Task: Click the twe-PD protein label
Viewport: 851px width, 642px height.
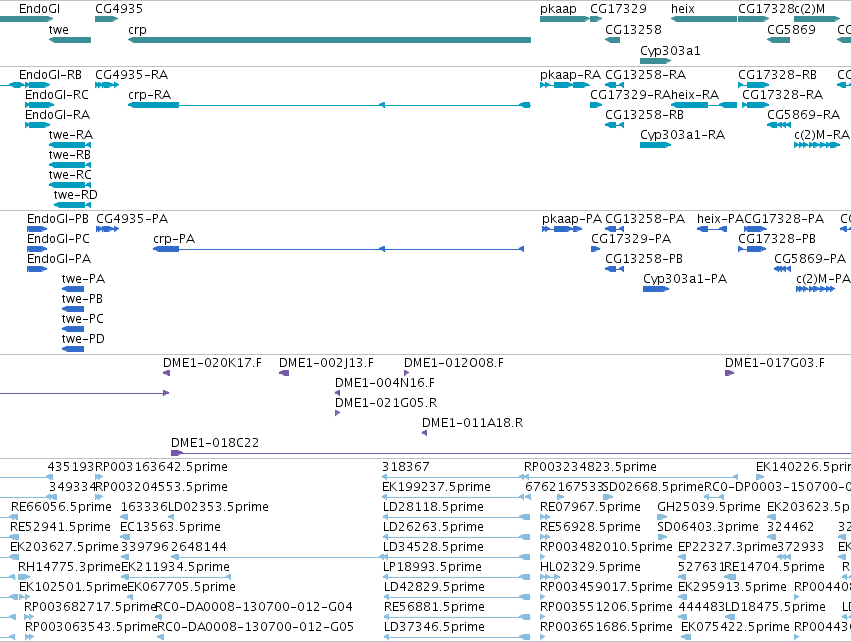Action: (x=83, y=339)
